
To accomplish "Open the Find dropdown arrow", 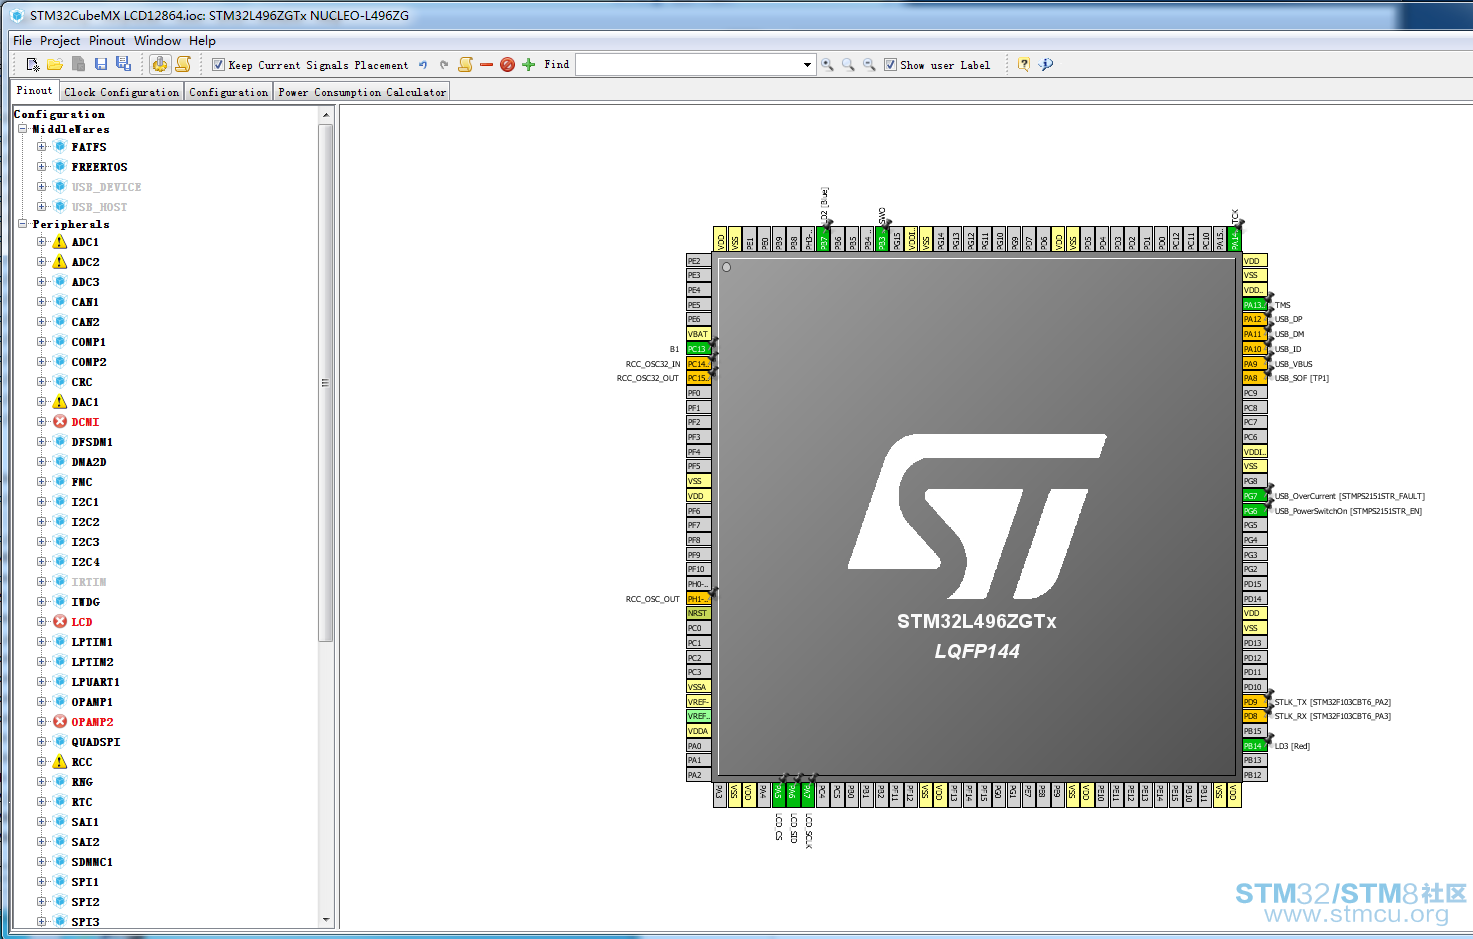I will (x=807, y=65).
